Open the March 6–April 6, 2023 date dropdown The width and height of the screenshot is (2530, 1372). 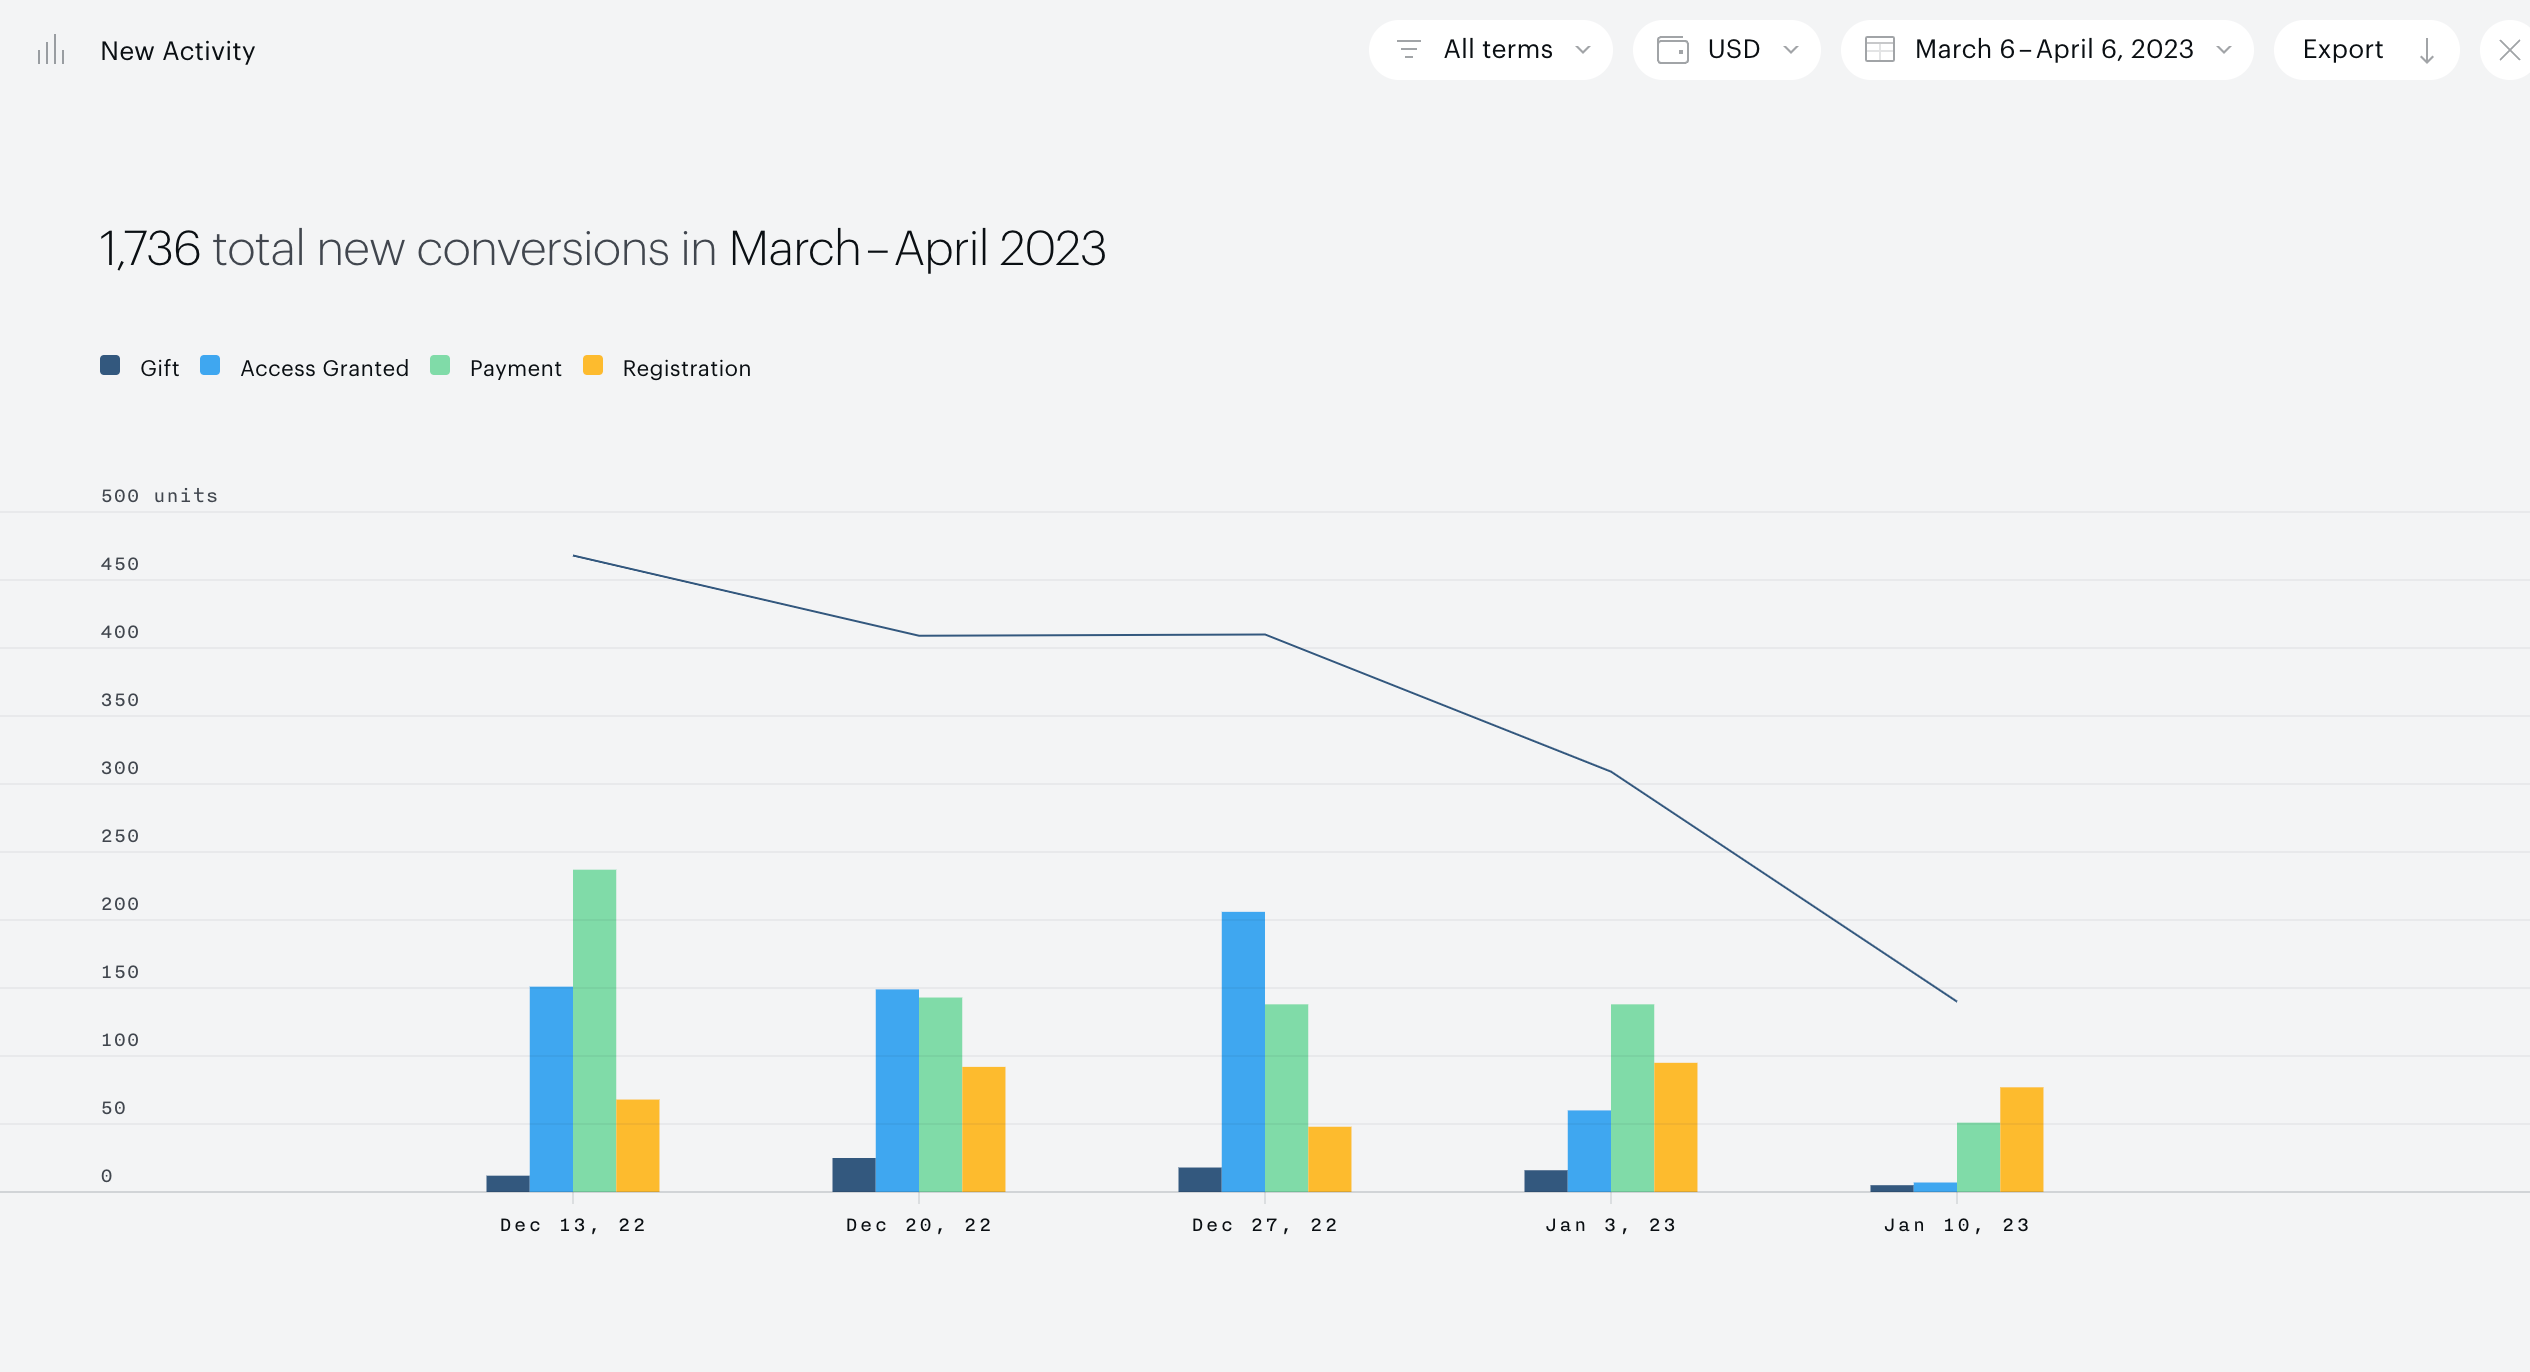click(x=2047, y=50)
